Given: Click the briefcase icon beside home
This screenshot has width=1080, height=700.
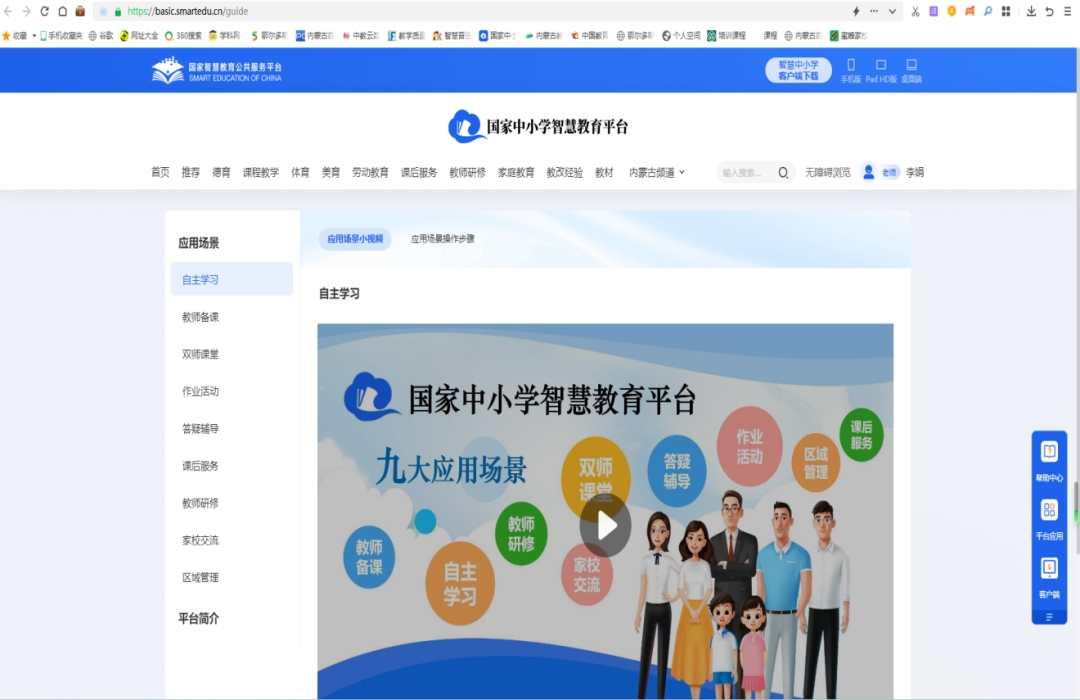Looking at the screenshot, I should (x=80, y=11).
